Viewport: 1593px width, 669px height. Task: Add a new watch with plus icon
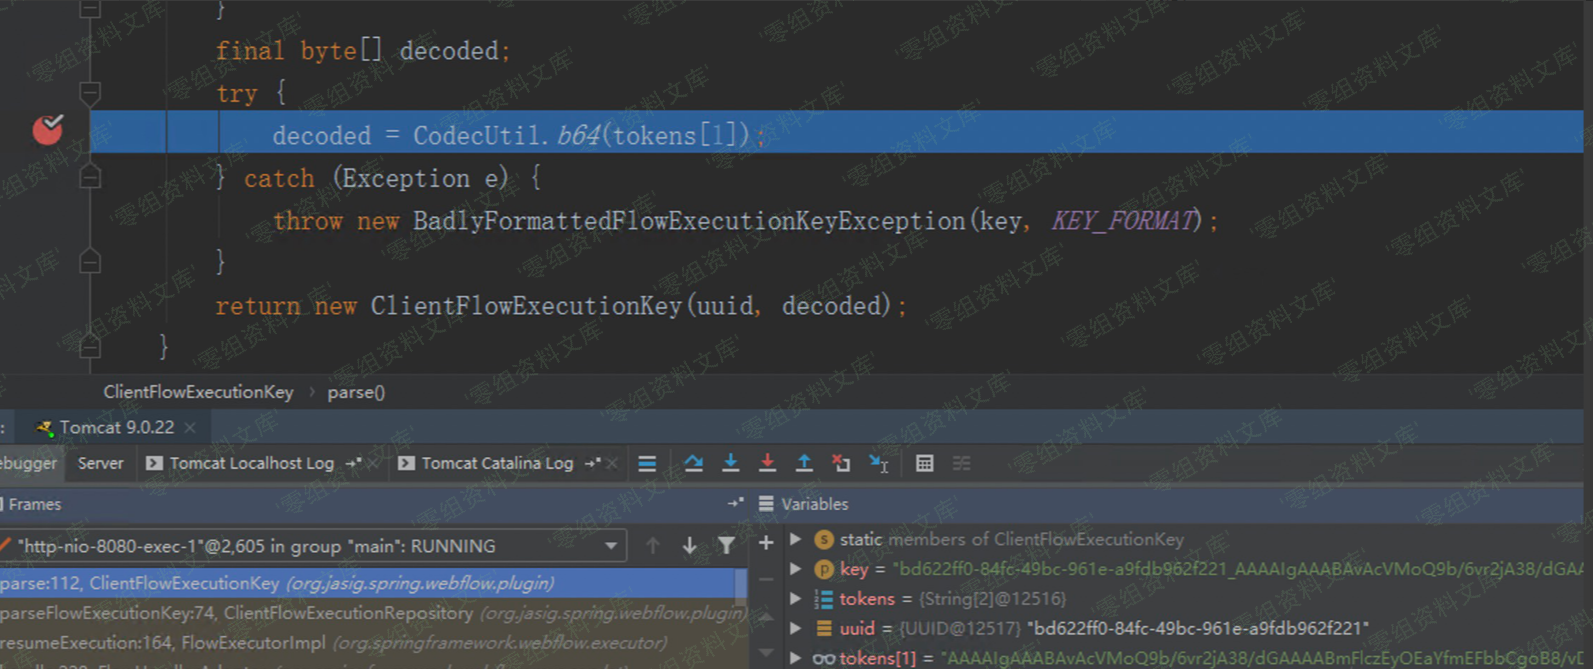766,542
